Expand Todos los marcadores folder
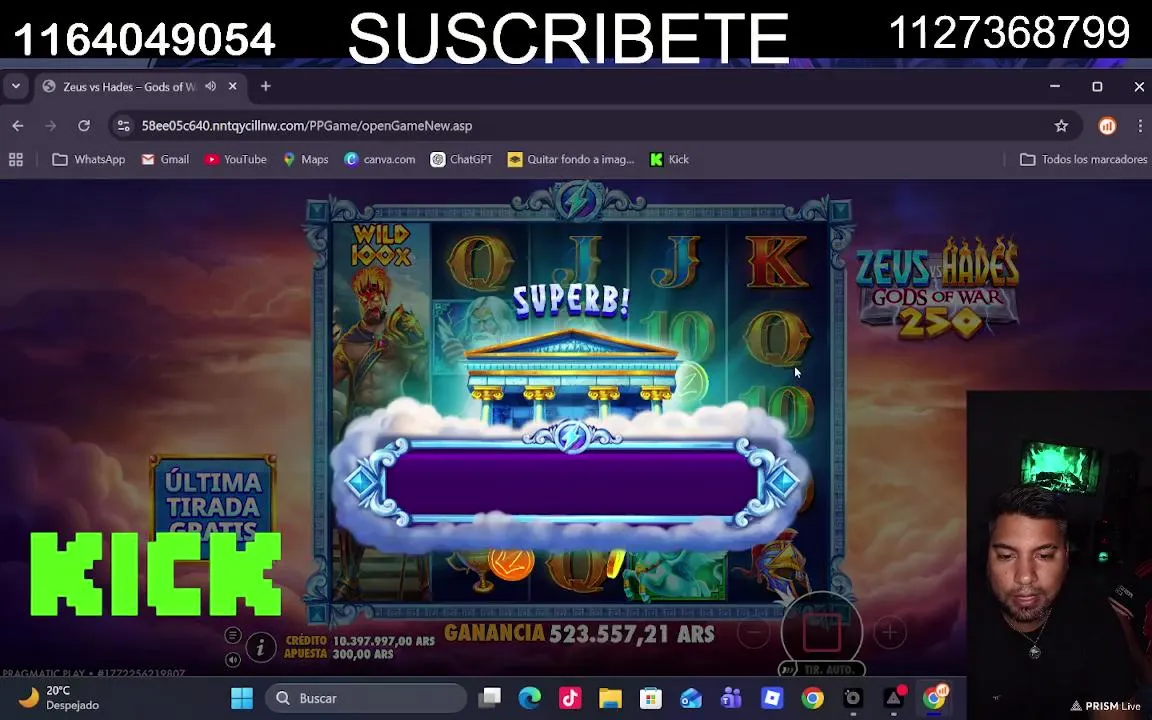The image size is (1152, 720). coord(1084,159)
